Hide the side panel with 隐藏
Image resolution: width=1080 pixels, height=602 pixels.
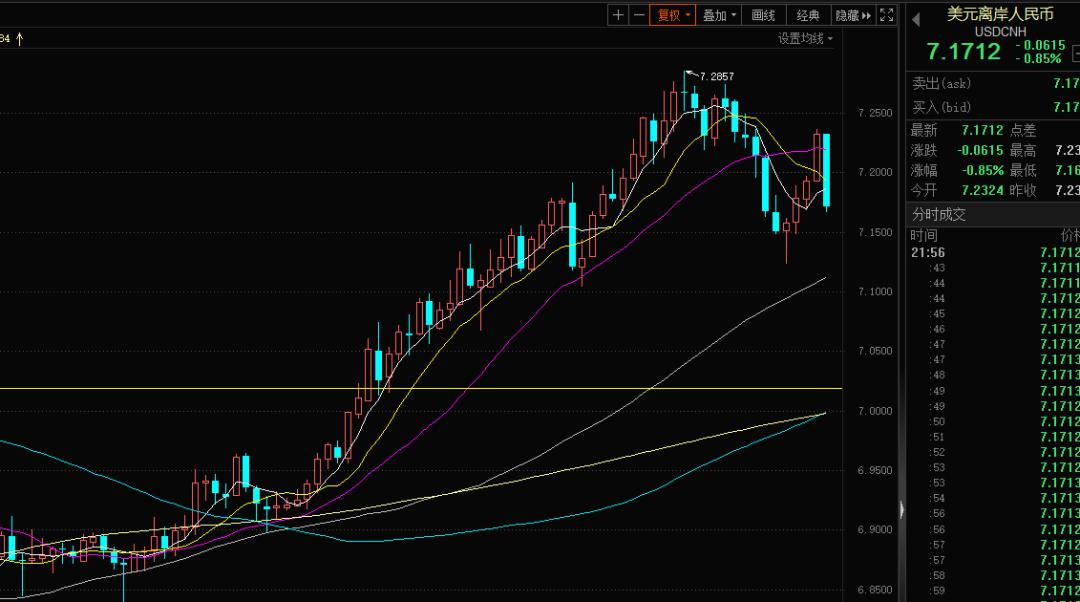pos(852,15)
